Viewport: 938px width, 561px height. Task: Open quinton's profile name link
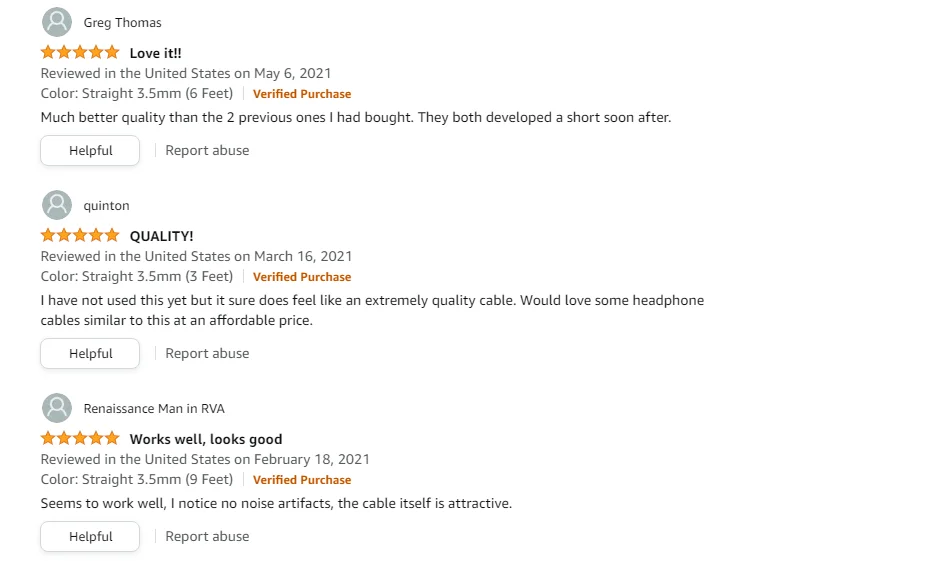pos(106,206)
